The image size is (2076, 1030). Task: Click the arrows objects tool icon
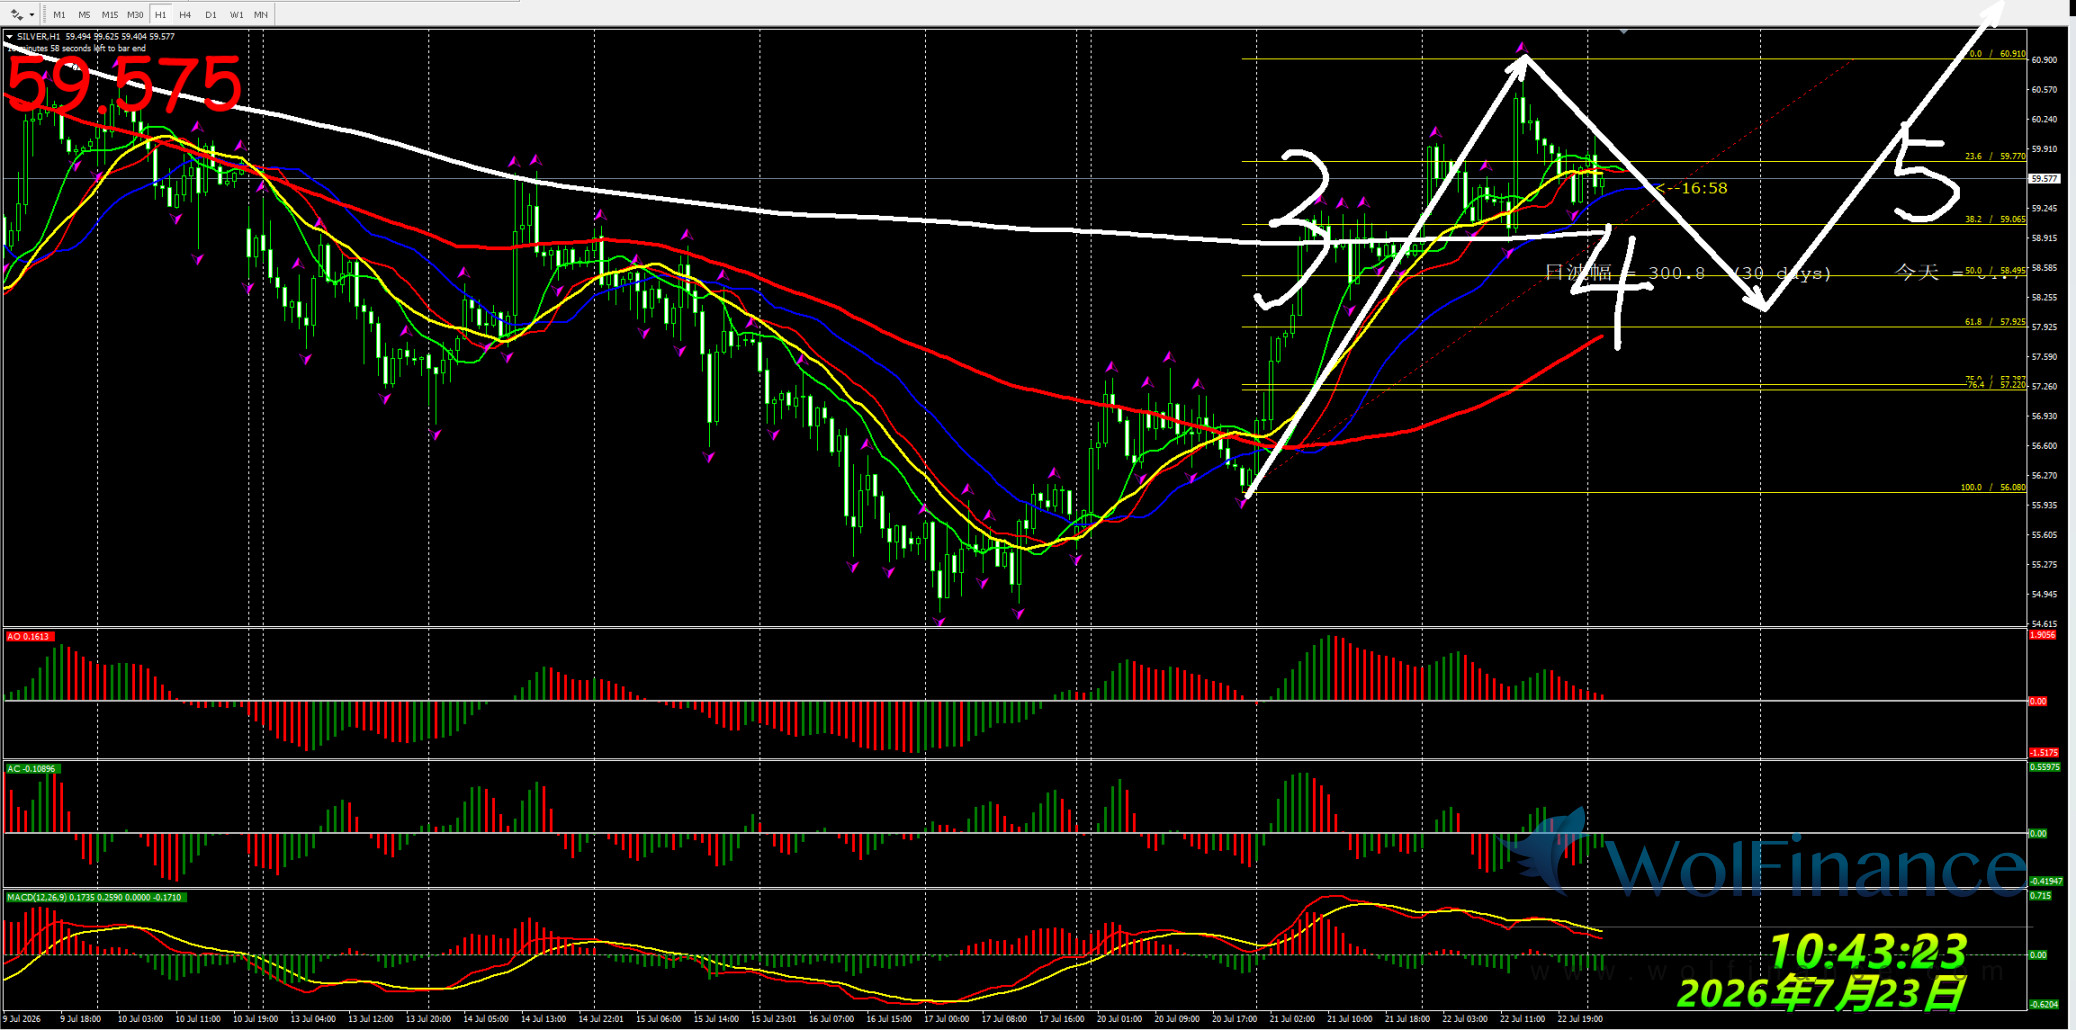click(17, 14)
